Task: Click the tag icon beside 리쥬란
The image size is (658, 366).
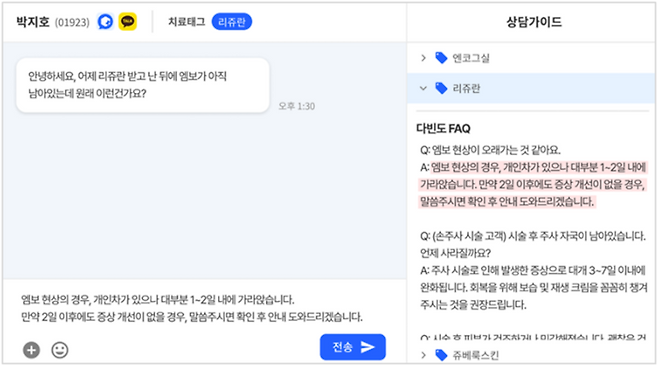Action: [x=441, y=88]
